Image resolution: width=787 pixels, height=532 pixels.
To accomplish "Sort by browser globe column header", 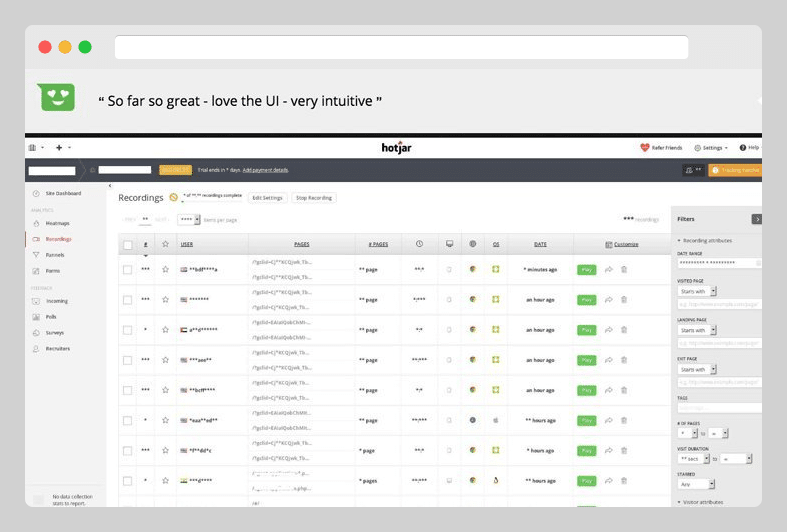I will tap(472, 244).
